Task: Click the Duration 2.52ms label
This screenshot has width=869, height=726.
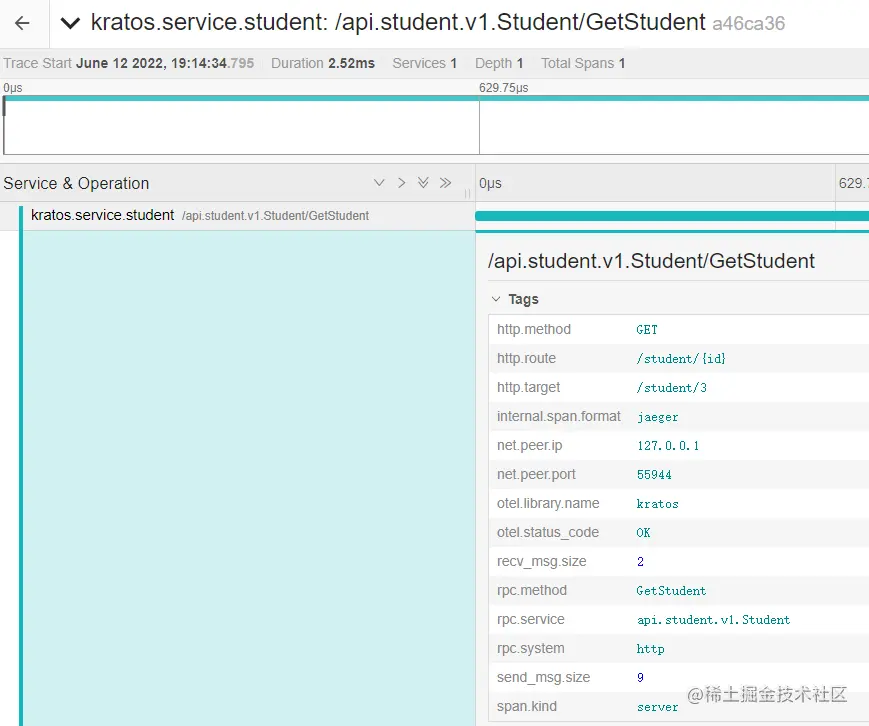Action: (x=323, y=63)
